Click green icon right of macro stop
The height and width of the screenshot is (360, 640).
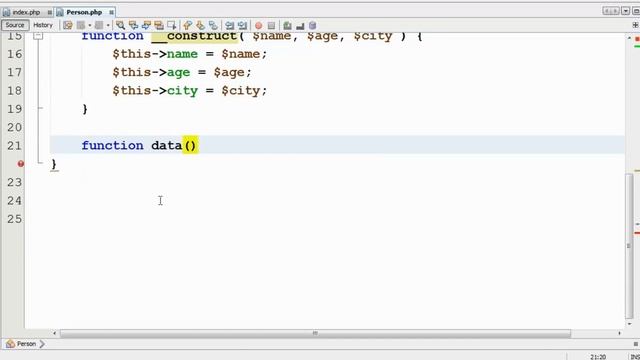[287, 25]
